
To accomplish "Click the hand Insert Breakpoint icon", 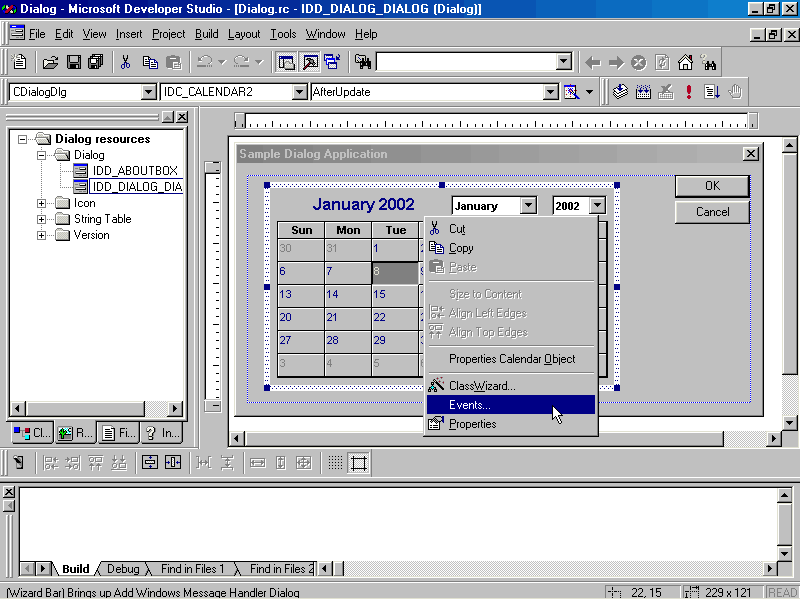I will 735,92.
